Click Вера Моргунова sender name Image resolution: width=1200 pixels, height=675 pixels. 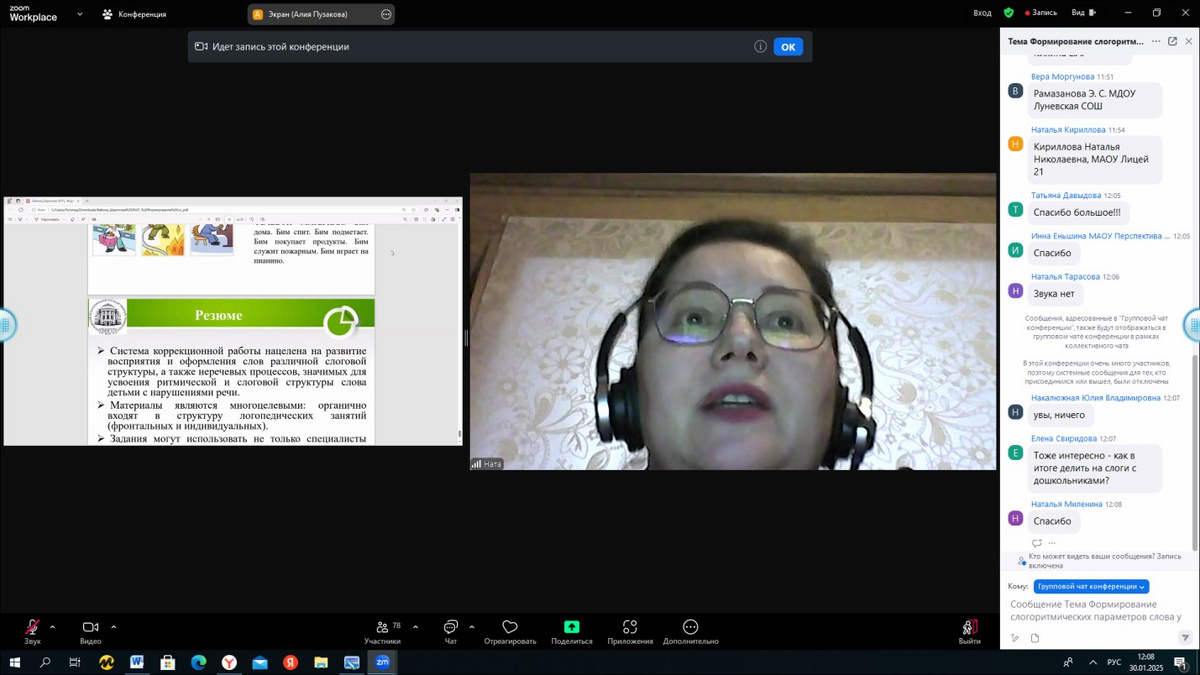point(1062,77)
